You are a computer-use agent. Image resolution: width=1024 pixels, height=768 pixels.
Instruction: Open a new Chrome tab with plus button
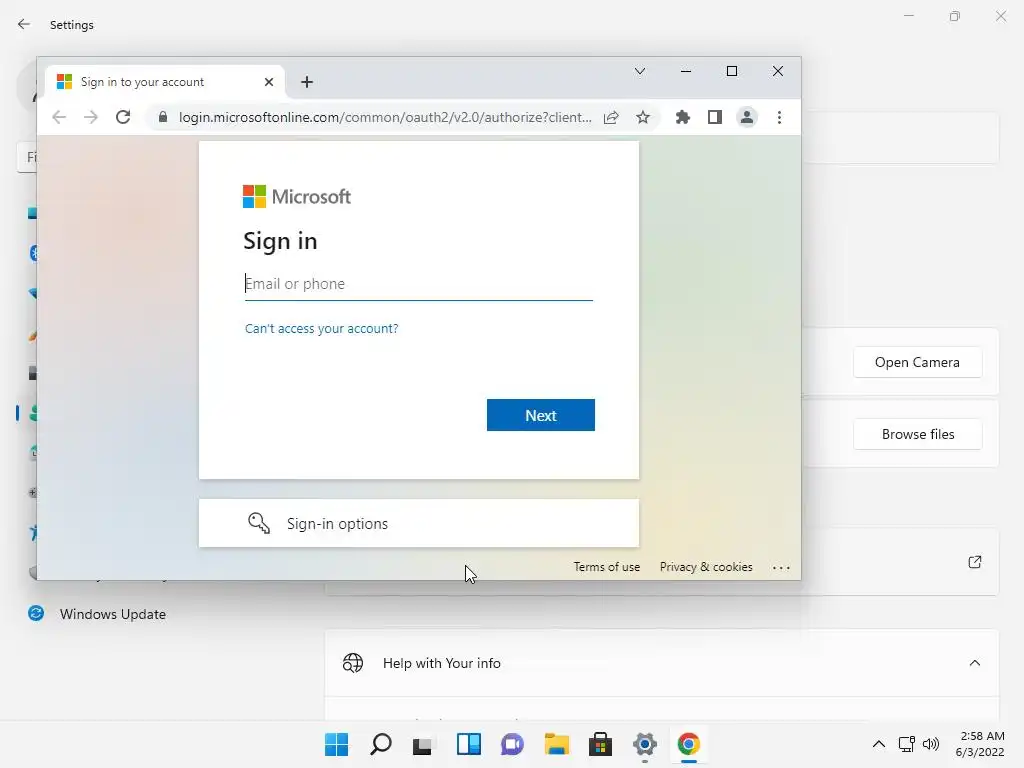click(307, 82)
